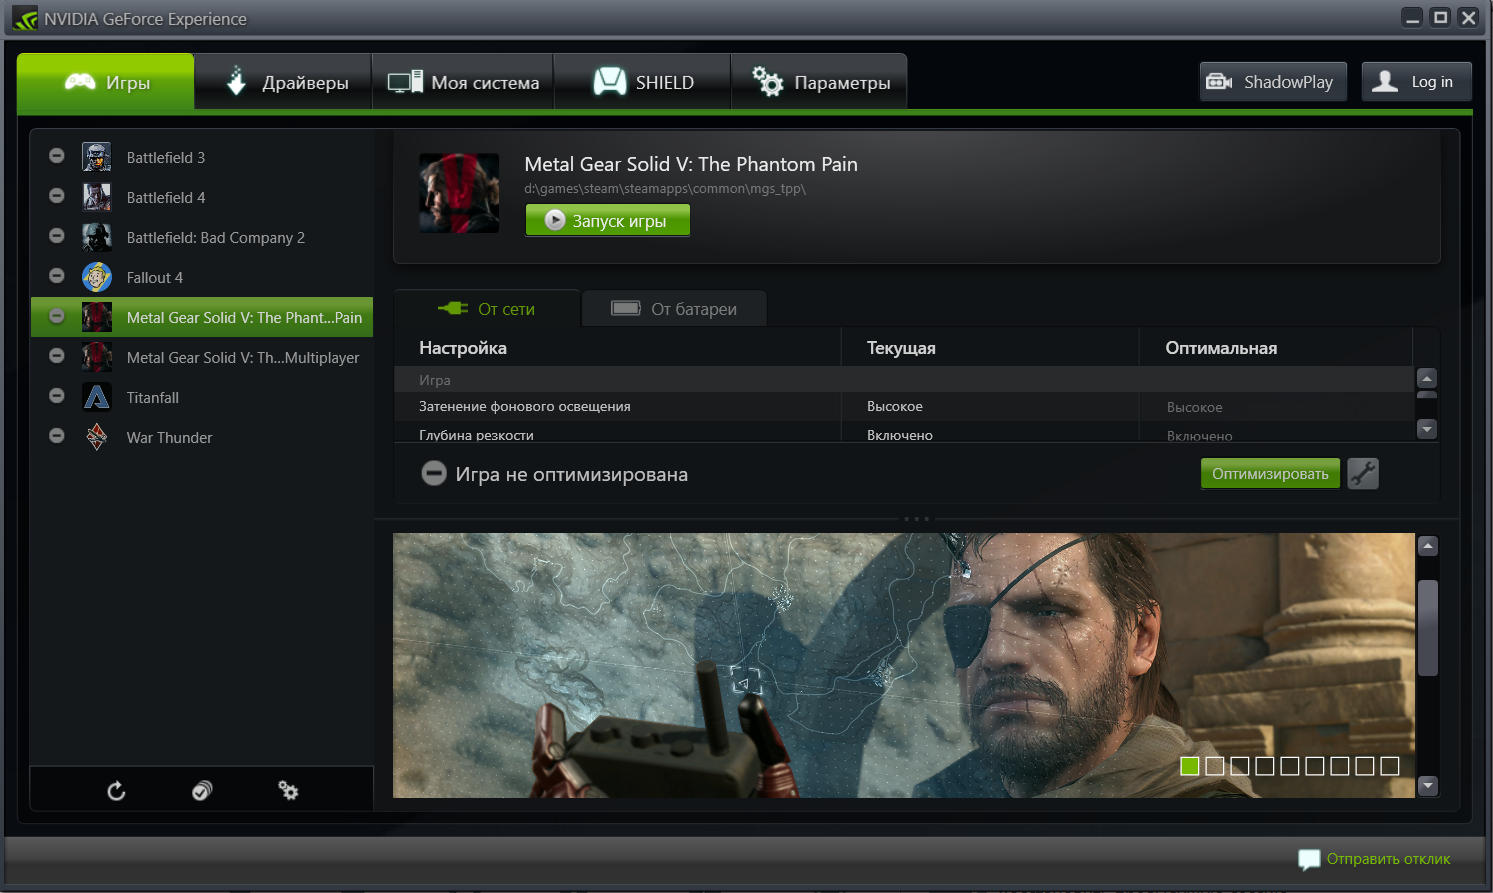Click Bad Company 2 status minus icon
The height and width of the screenshot is (893, 1493).
(57, 236)
